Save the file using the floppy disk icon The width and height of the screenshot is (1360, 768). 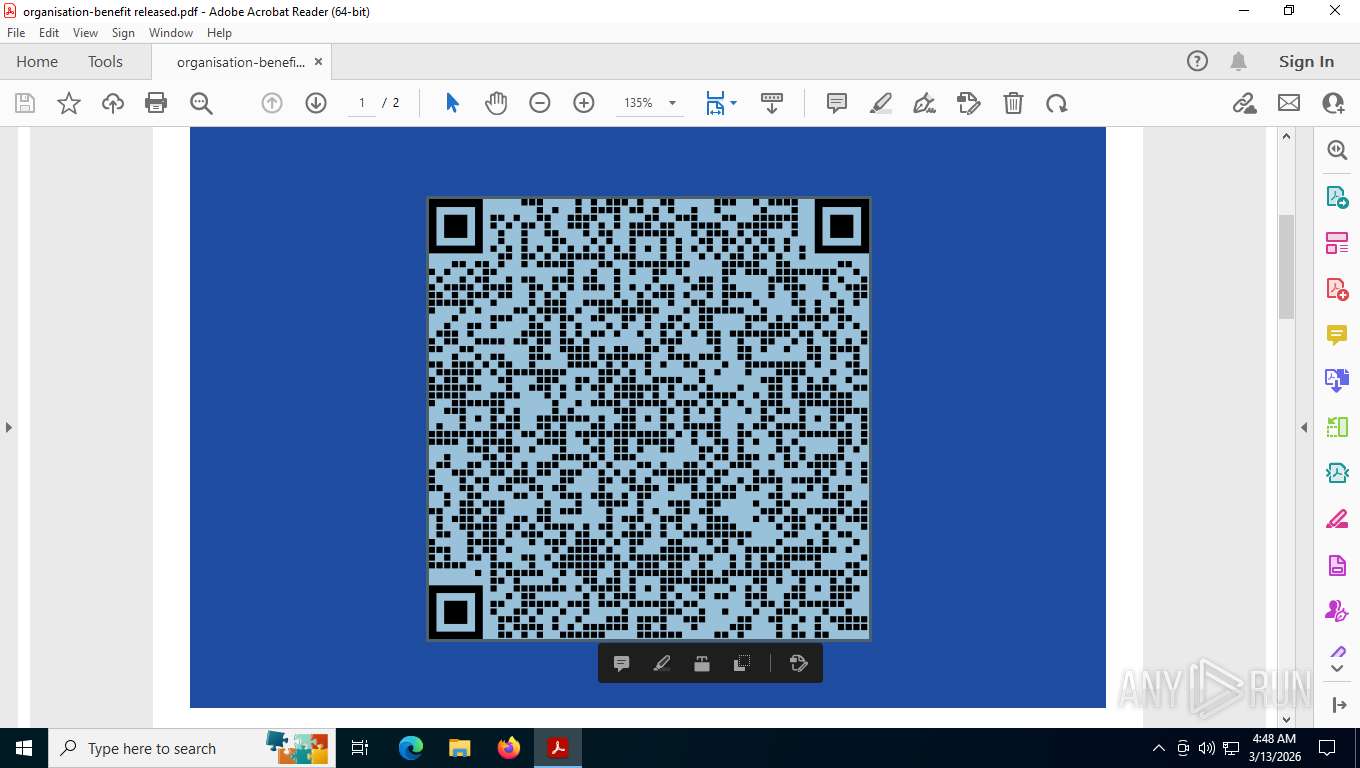click(25, 103)
